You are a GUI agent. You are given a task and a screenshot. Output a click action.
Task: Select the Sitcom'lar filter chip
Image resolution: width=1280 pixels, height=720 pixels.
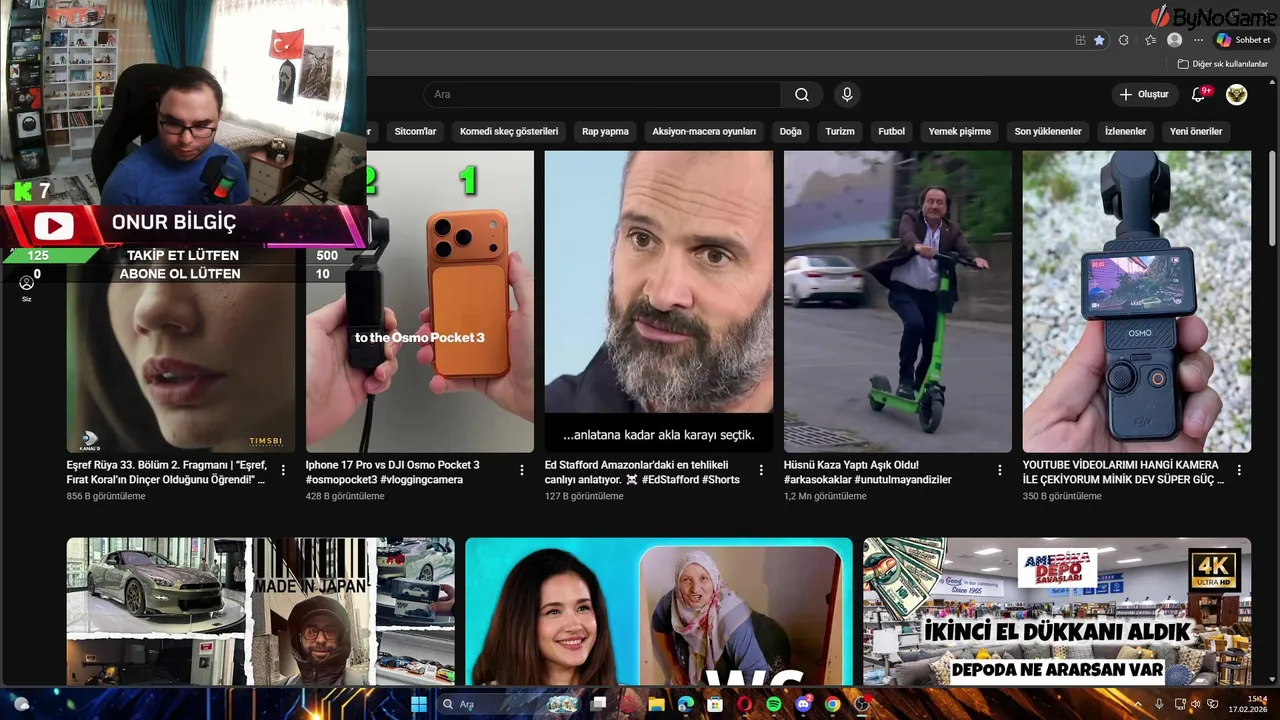[x=415, y=131]
